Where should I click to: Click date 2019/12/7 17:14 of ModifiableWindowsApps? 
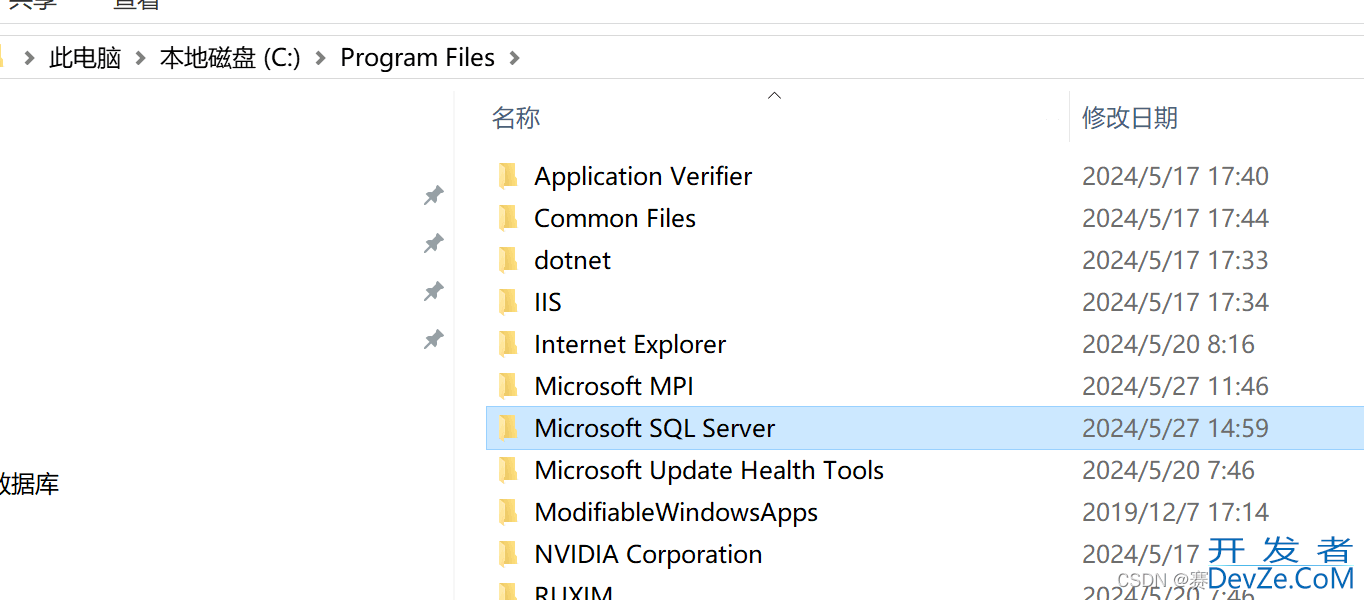click(1175, 512)
